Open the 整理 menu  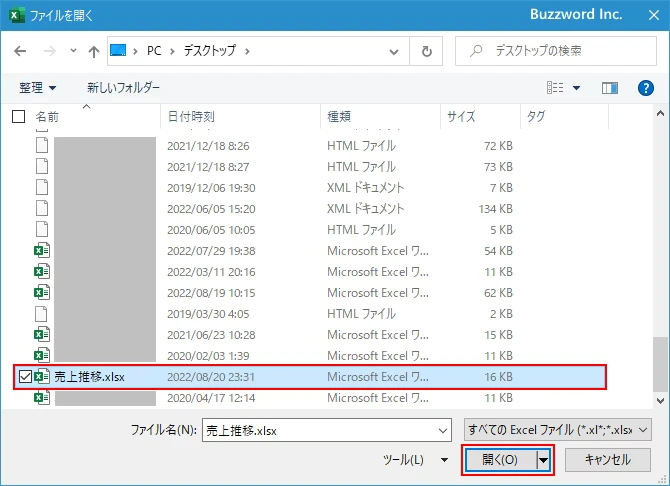[x=37, y=88]
